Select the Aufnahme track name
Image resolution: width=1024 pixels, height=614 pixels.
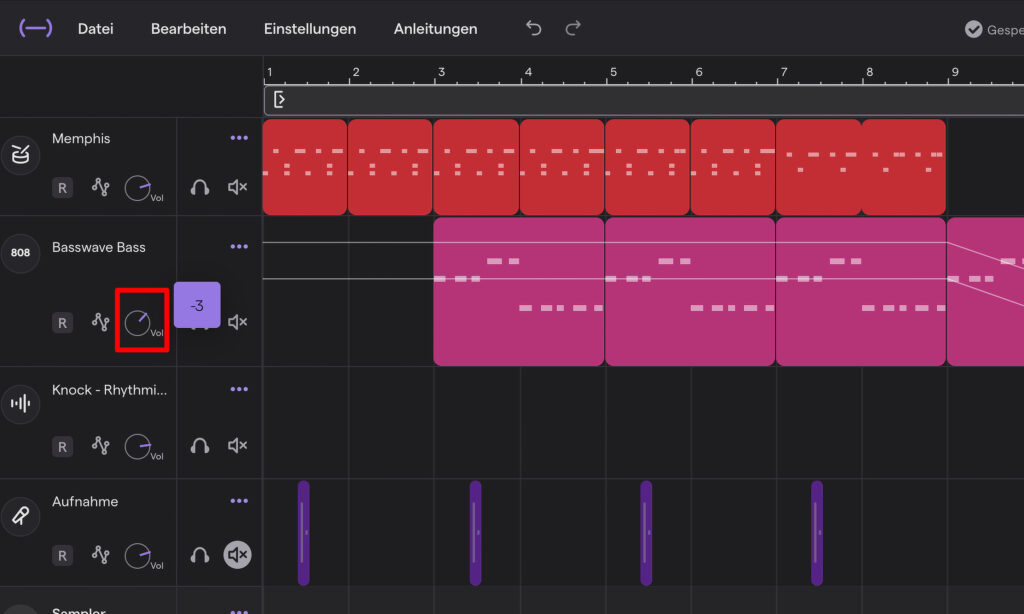(x=85, y=502)
